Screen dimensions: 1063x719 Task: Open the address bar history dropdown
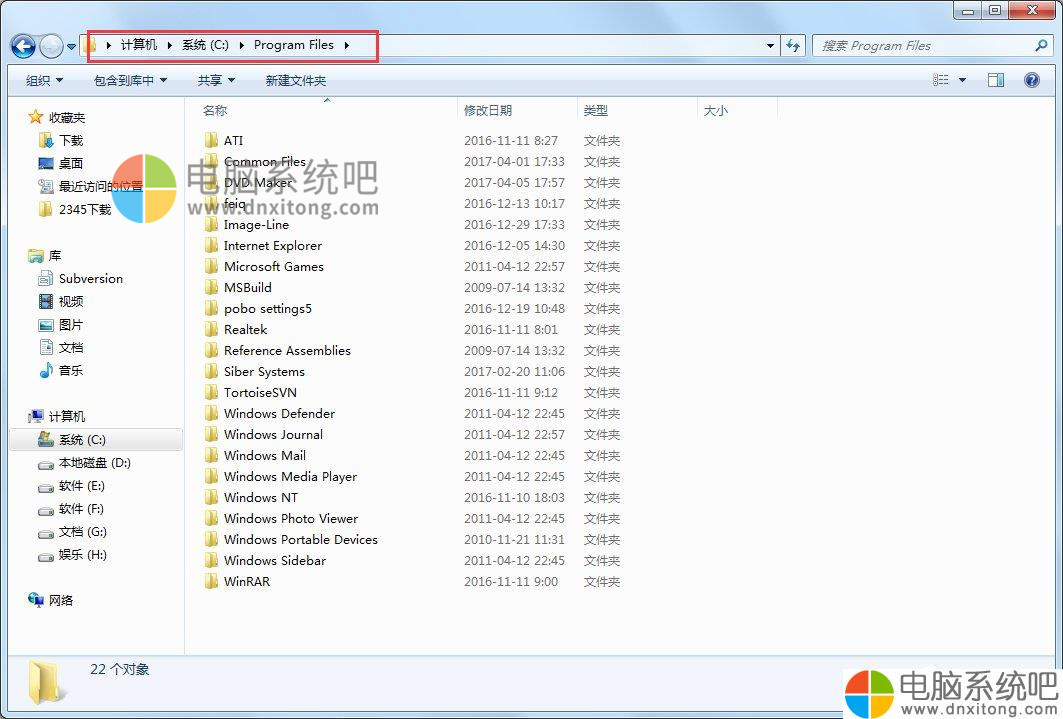[770, 45]
